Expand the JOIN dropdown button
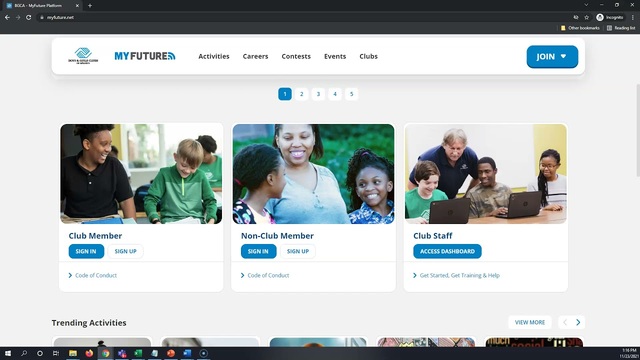640x360 pixels. pyautogui.click(x=552, y=57)
